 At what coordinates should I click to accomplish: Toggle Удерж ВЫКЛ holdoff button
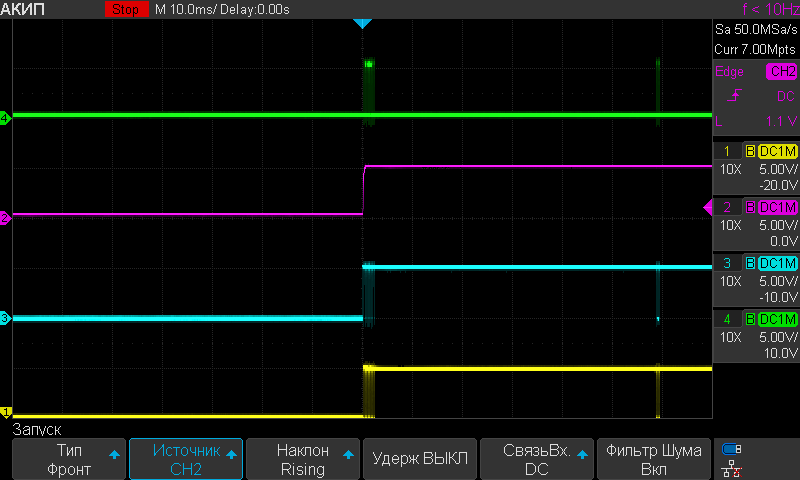coord(420,459)
